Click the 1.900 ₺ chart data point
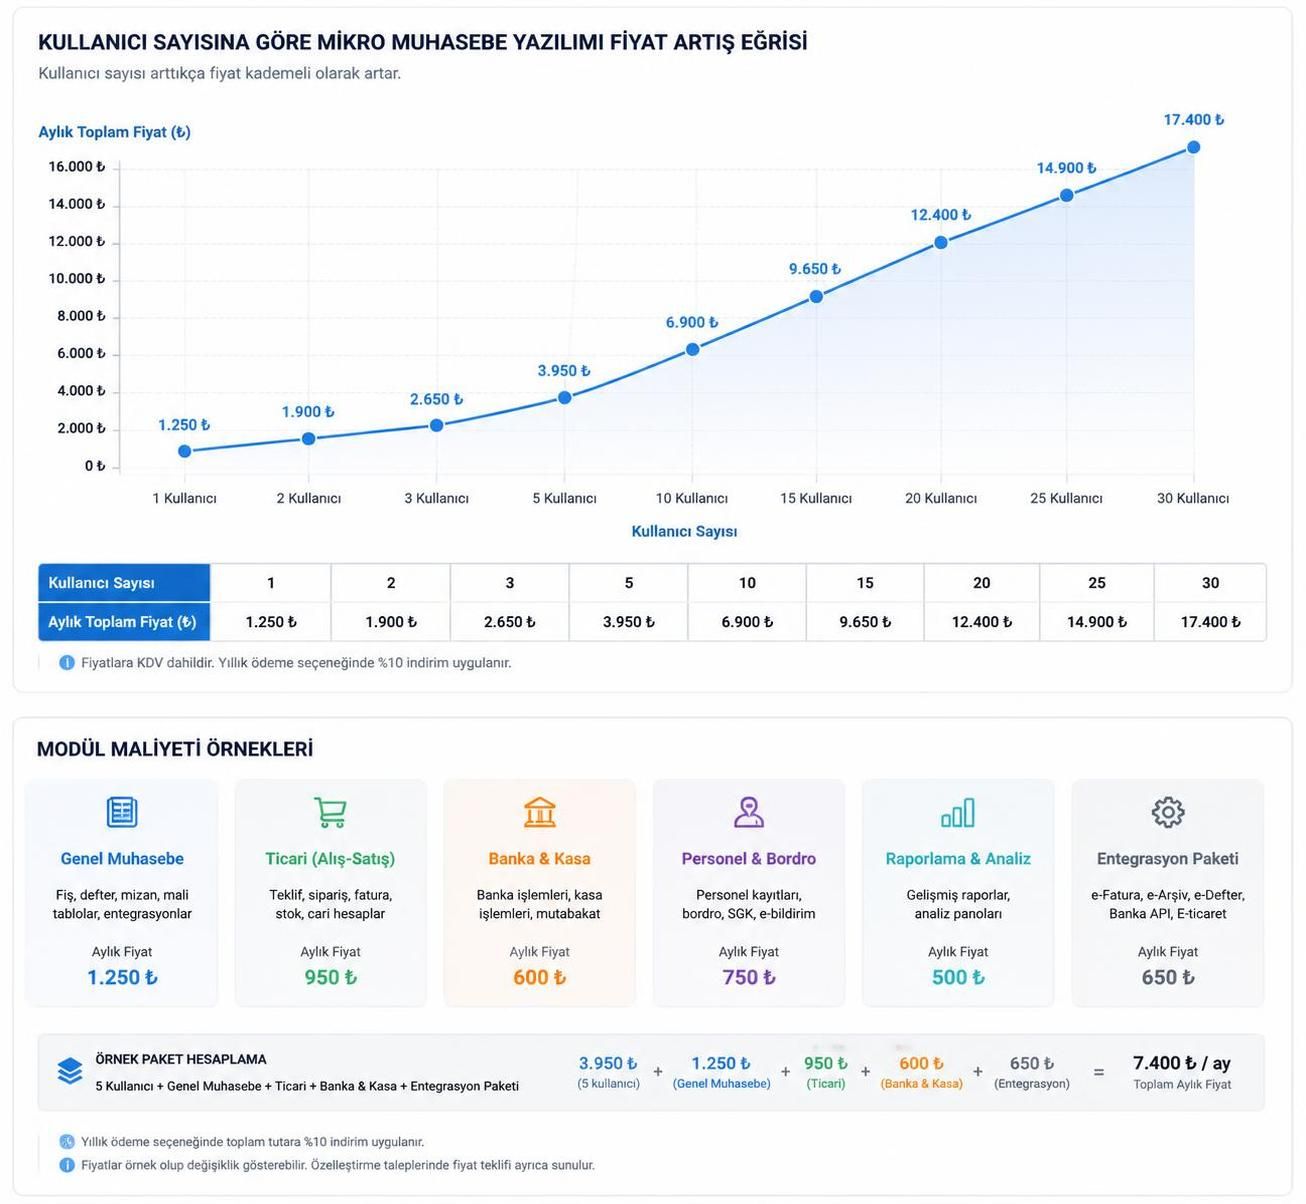The width and height of the screenshot is (1306, 1204). click(309, 439)
